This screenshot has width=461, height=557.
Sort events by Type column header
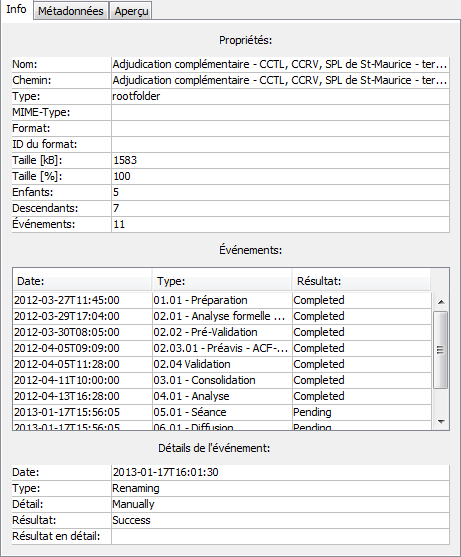[222, 281]
